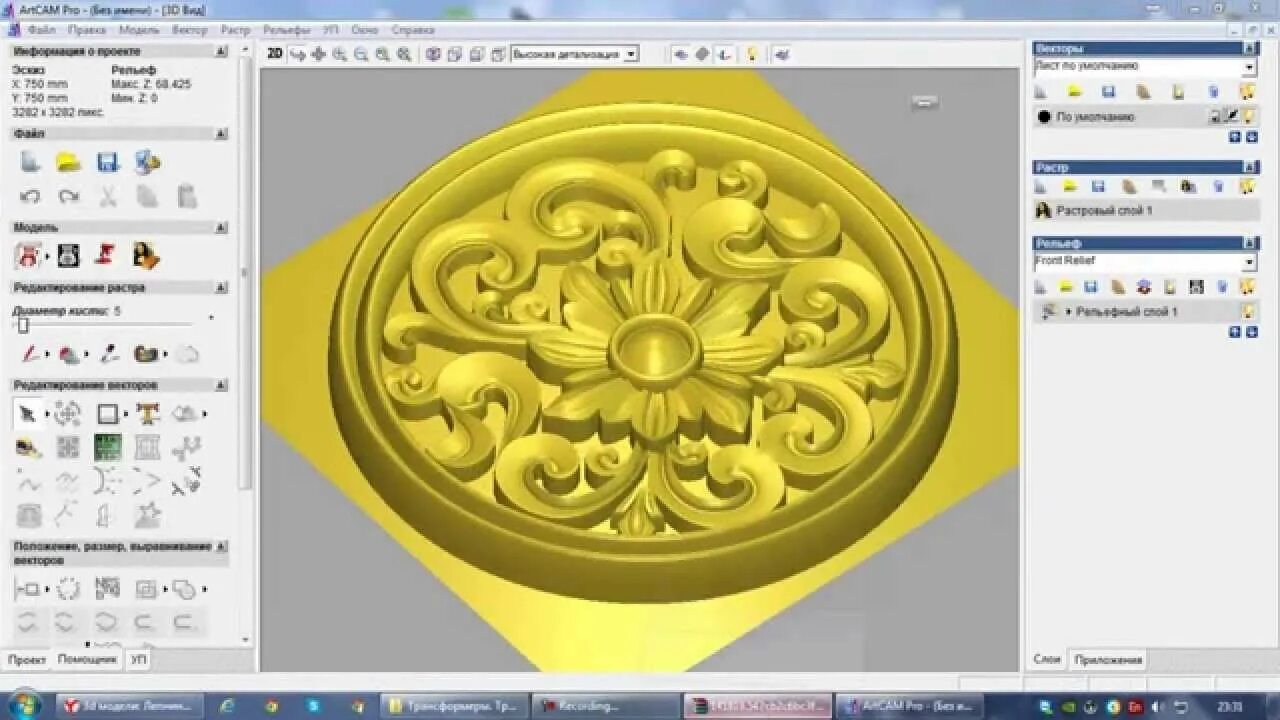Viewport: 1280px width, 720px height.
Task: Open a file using the yellow folder icon in Файл
Action: 69,162
